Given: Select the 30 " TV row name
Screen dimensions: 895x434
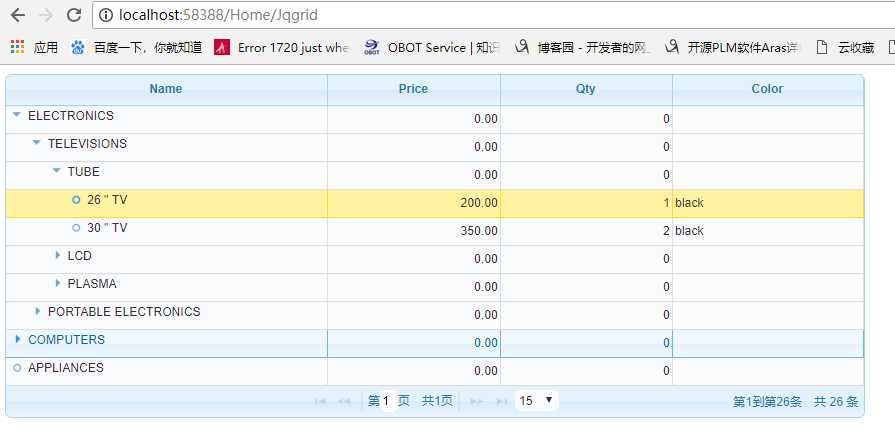Looking at the screenshot, I should click(x=107, y=228).
